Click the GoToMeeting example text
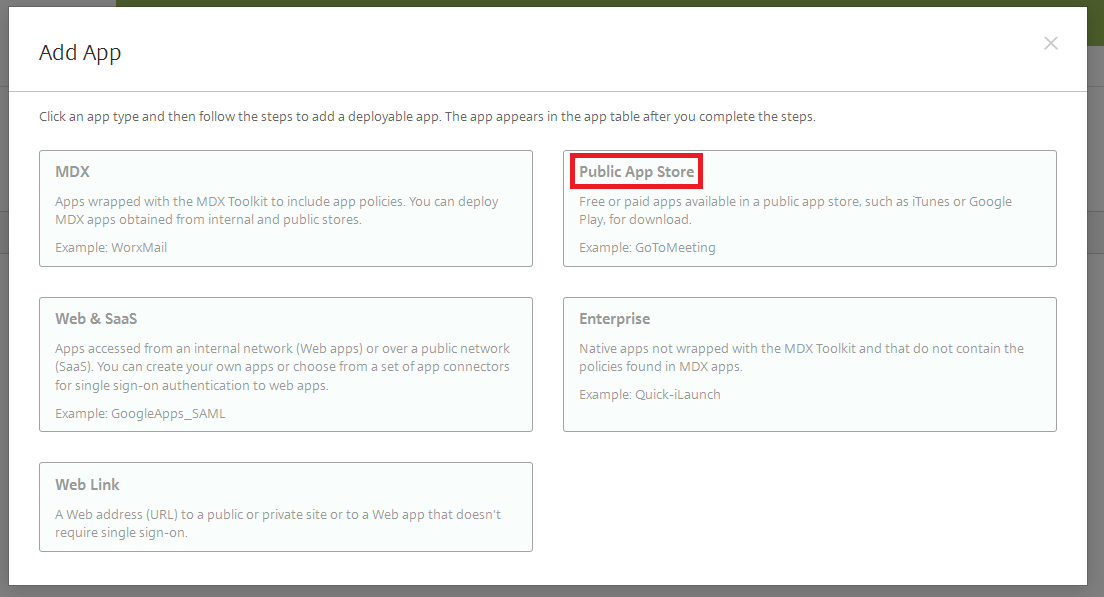Viewport: 1104px width, 597px height. click(647, 247)
